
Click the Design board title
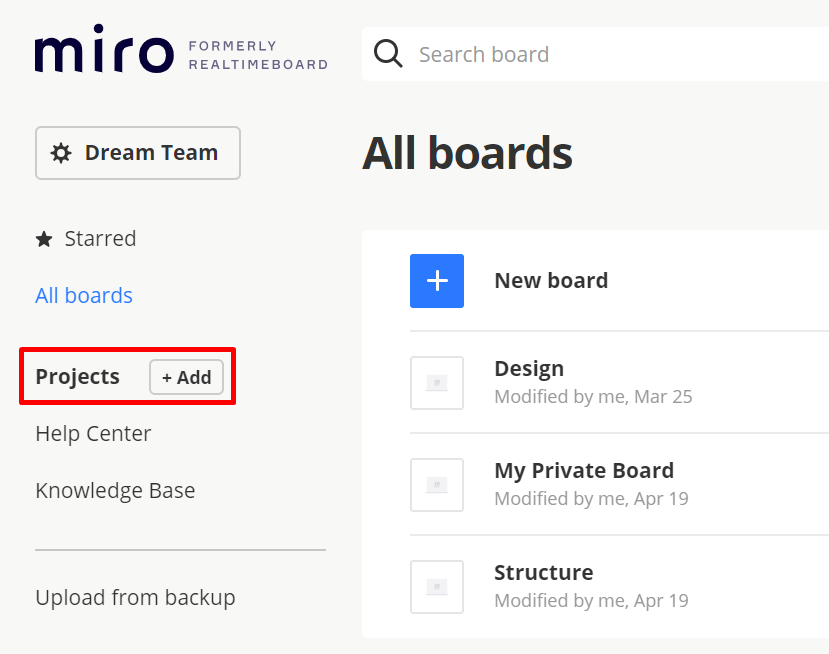coord(529,369)
